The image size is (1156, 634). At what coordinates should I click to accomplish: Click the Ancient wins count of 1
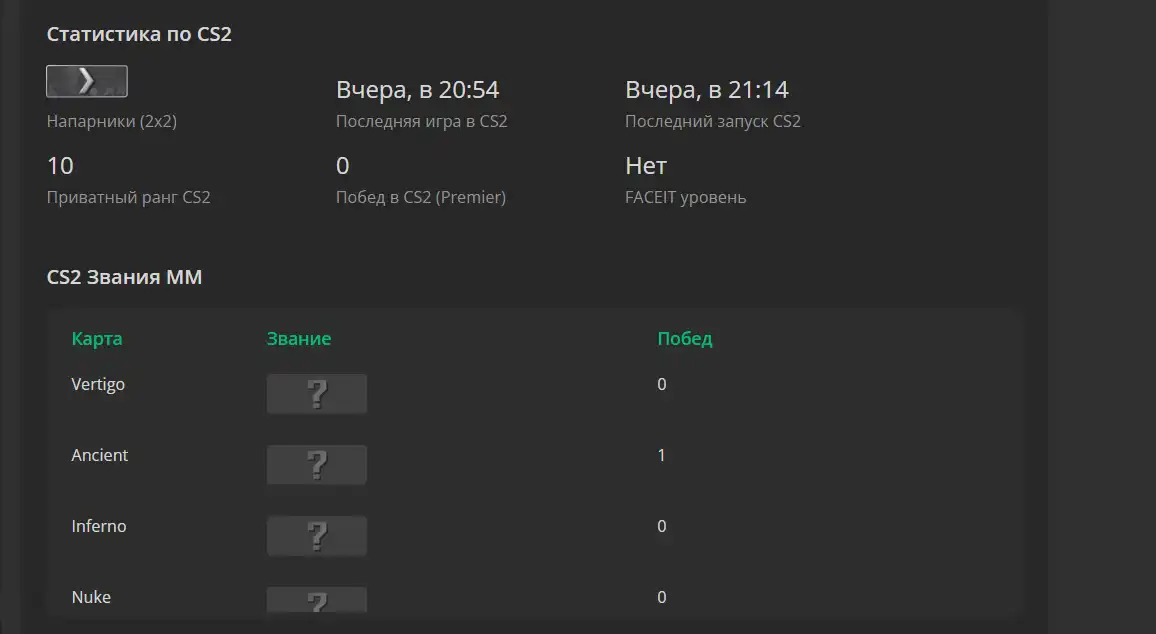[x=661, y=456]
